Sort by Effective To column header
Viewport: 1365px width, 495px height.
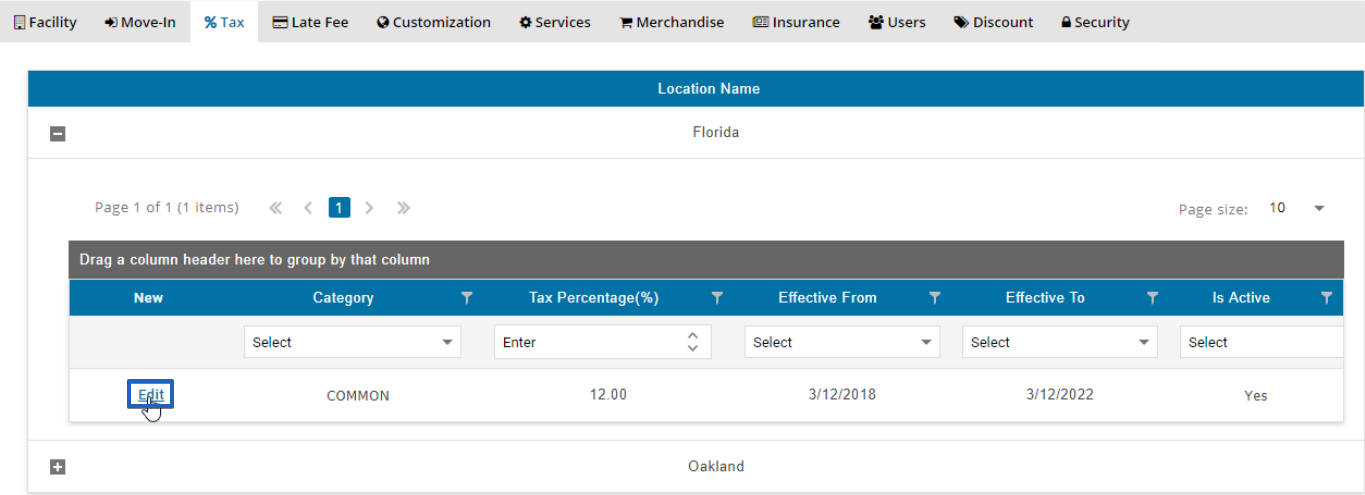tap(1045, 298)
